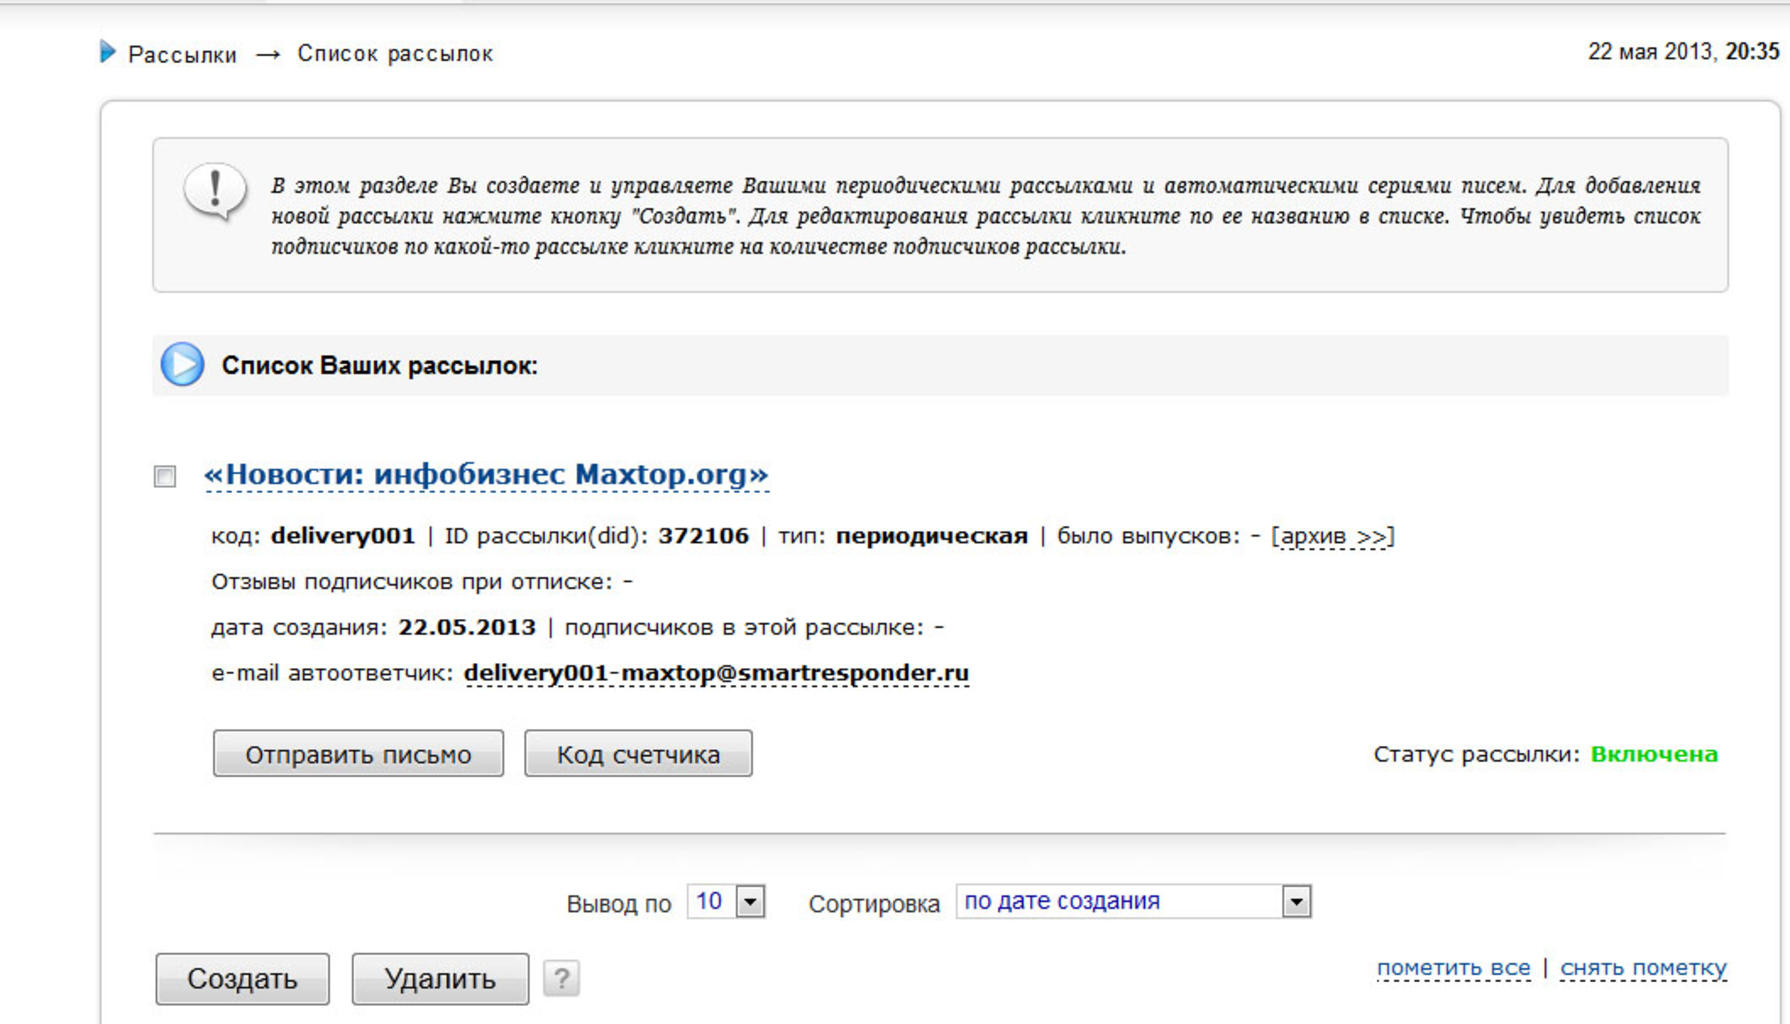Click the blue play icon beside Список Ваших рассылок
Screen dimensions: 1790x1024
[x=182, y=364]
